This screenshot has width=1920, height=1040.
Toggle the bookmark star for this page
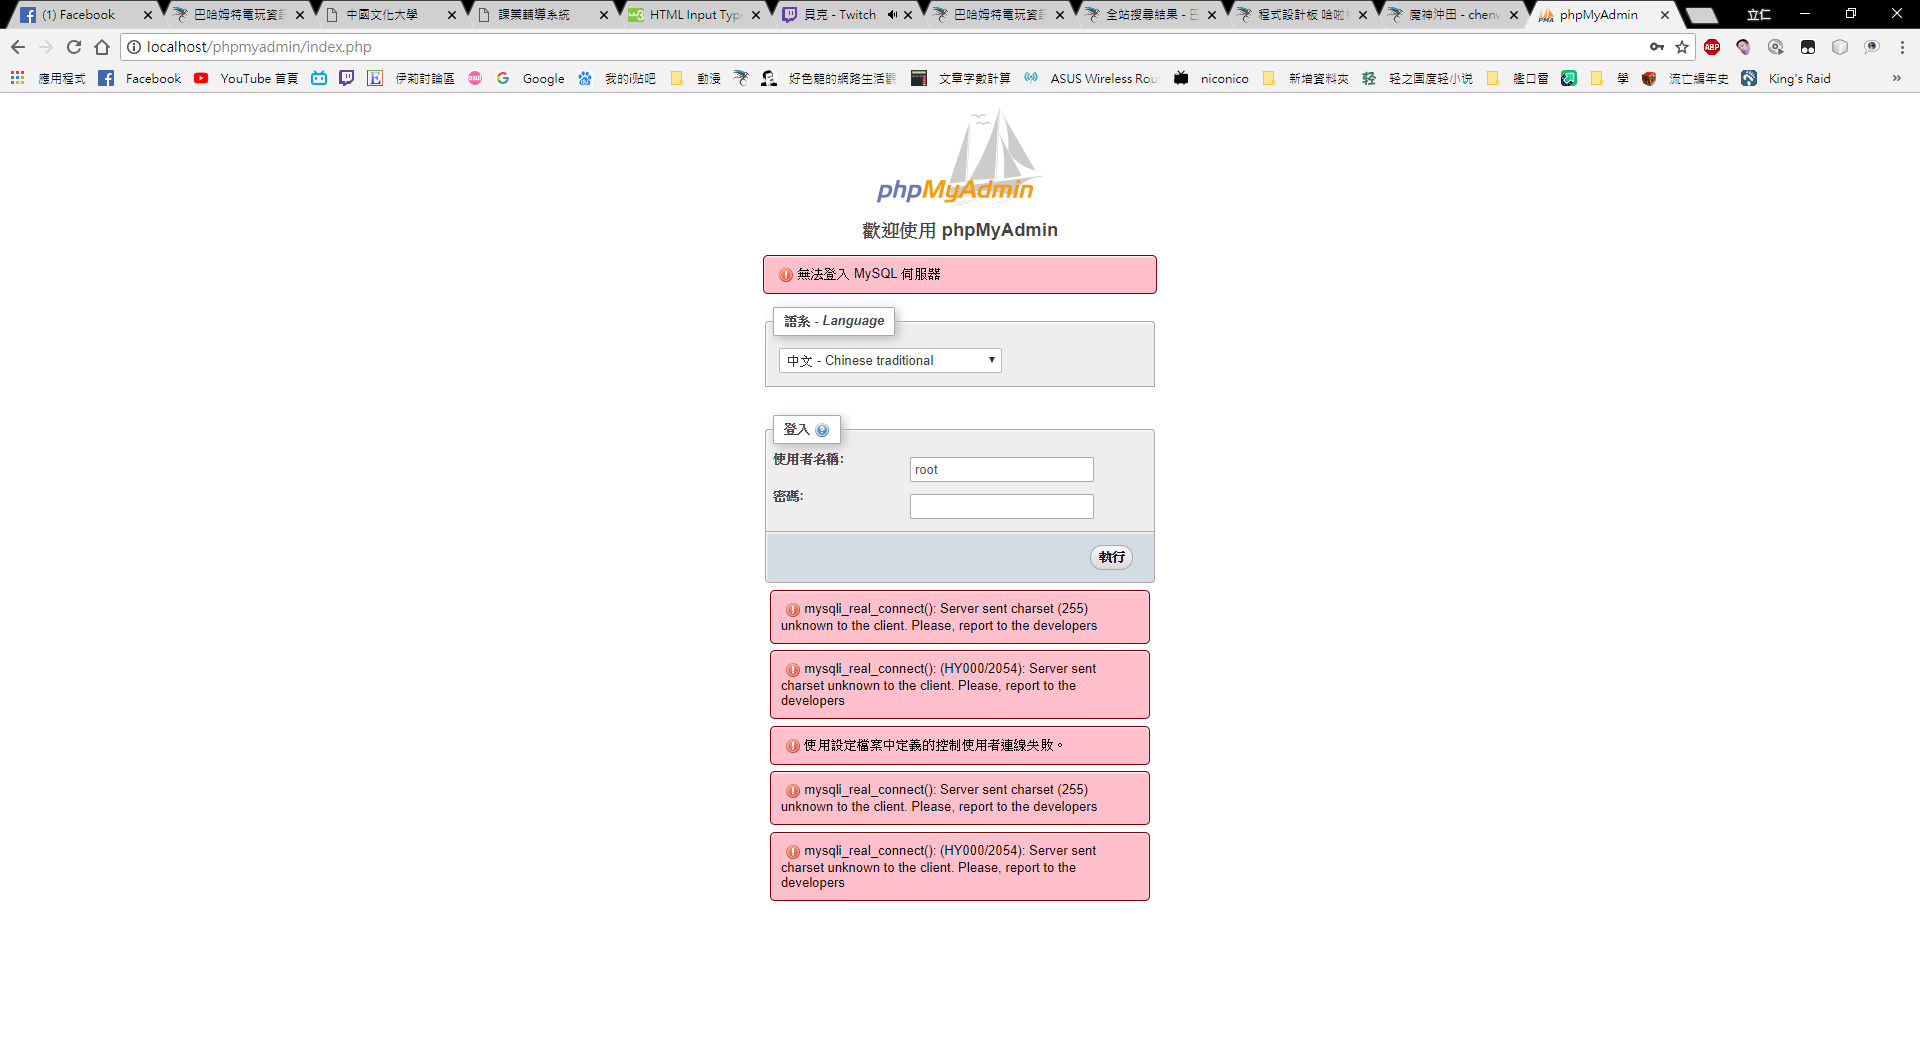click(x=1683, y=46)
